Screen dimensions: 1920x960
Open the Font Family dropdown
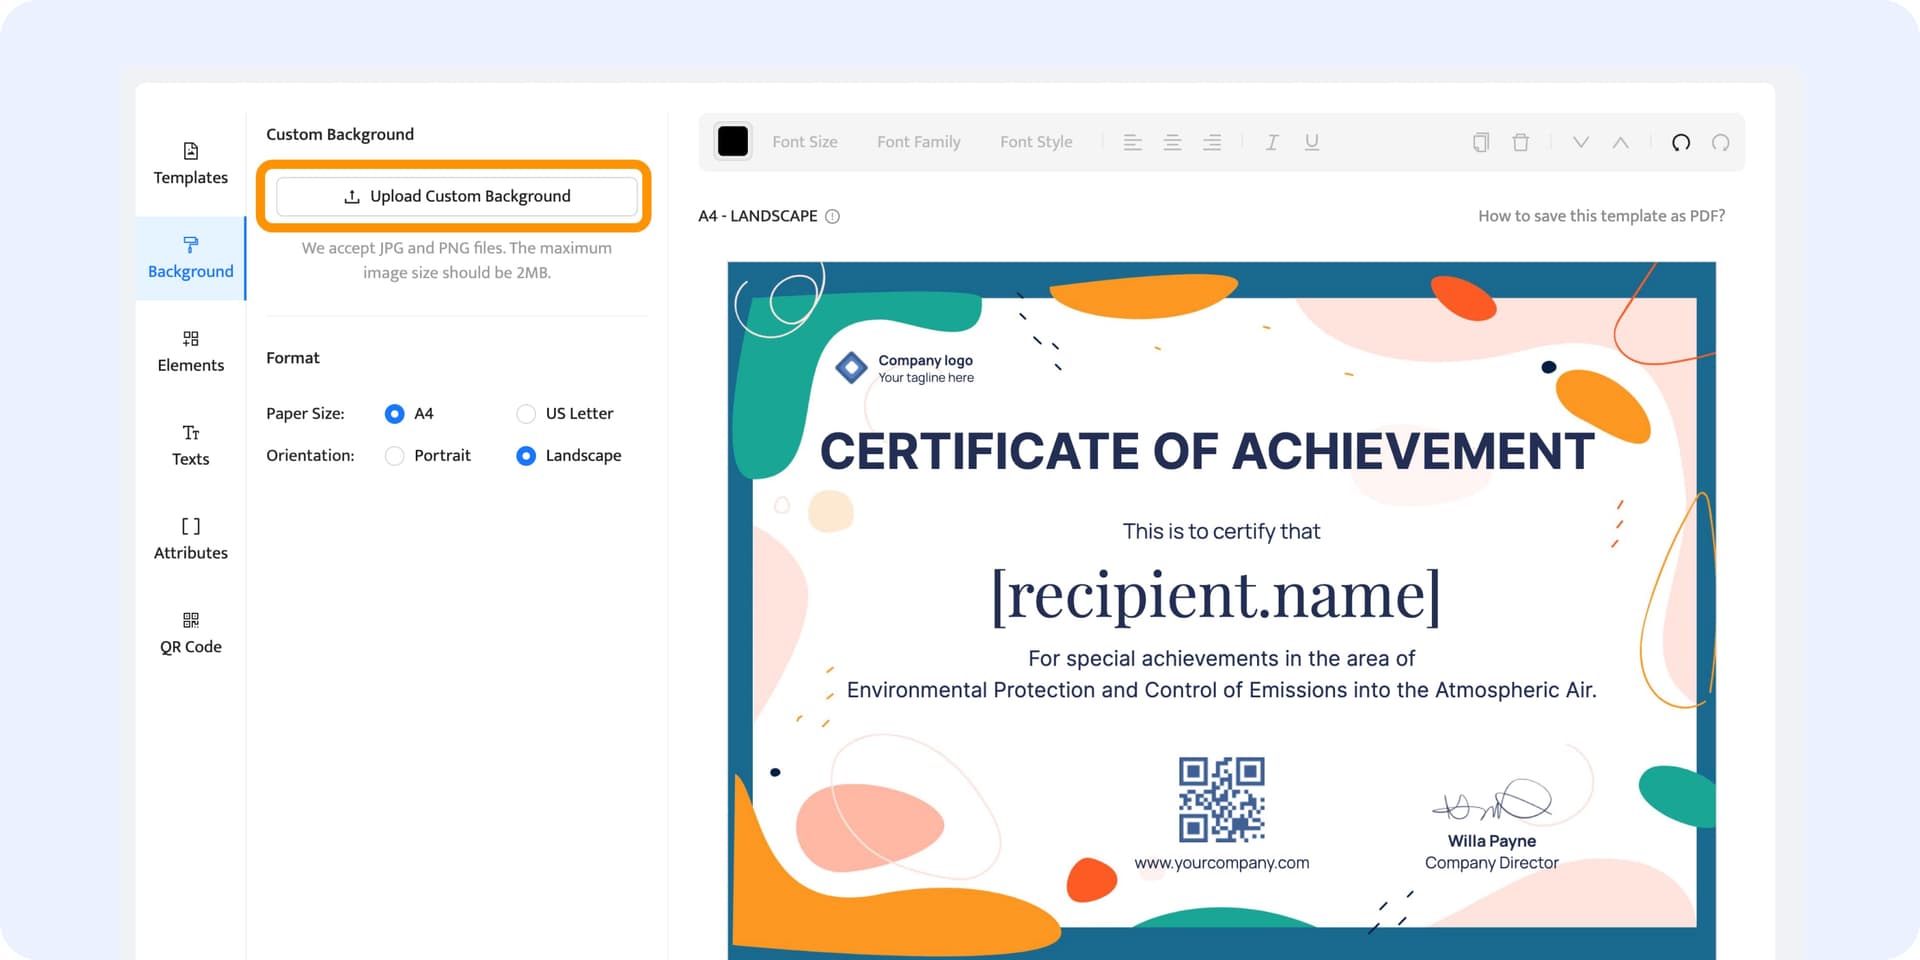click(918, 142)
